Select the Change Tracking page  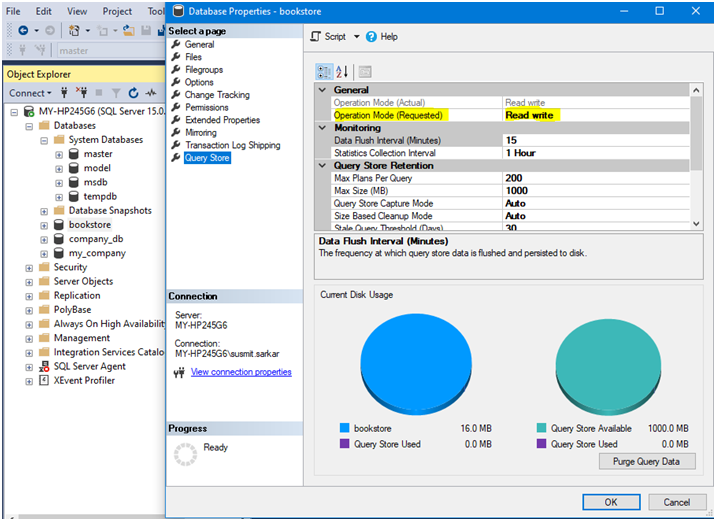217,95
